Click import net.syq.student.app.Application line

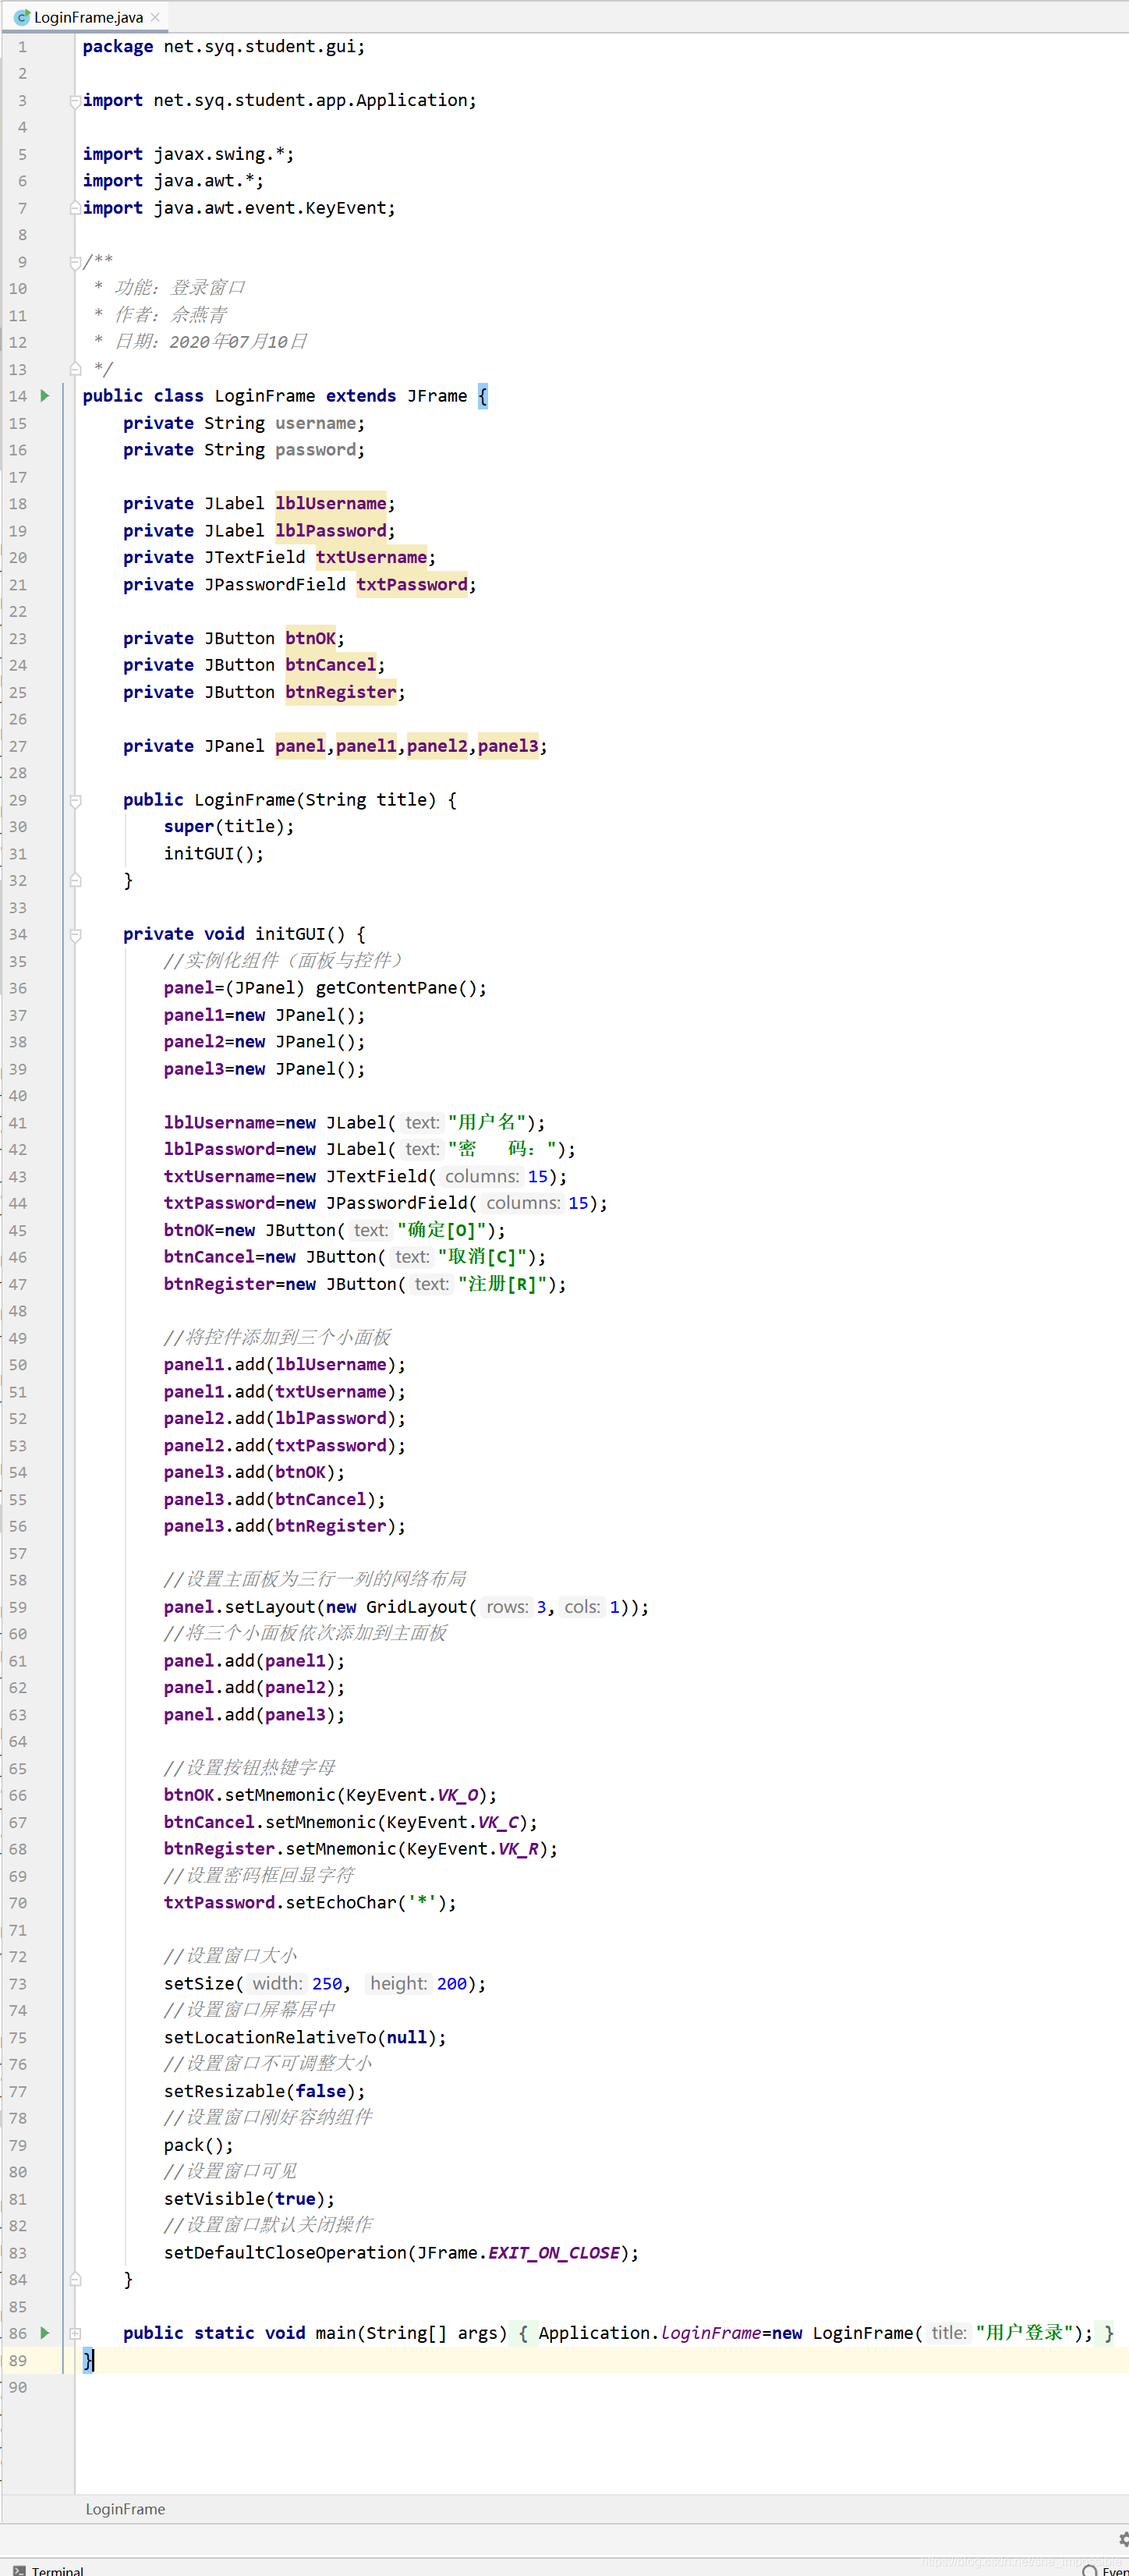coord(280,100)
